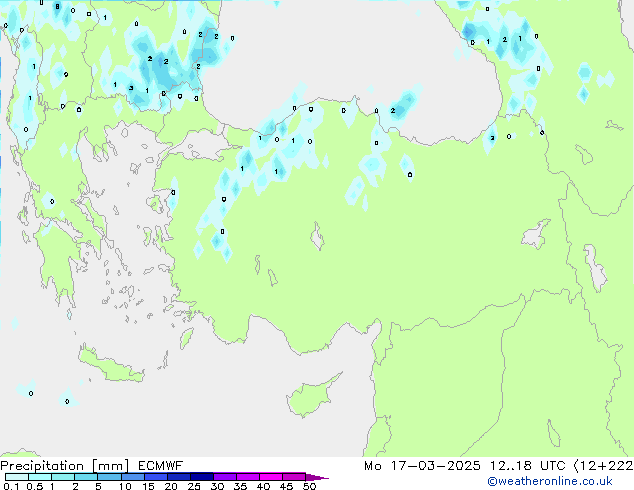Click the 30–35 mm purple legend swatch
Viewport: 634px width, 490px height.
(x=224, y=477)
